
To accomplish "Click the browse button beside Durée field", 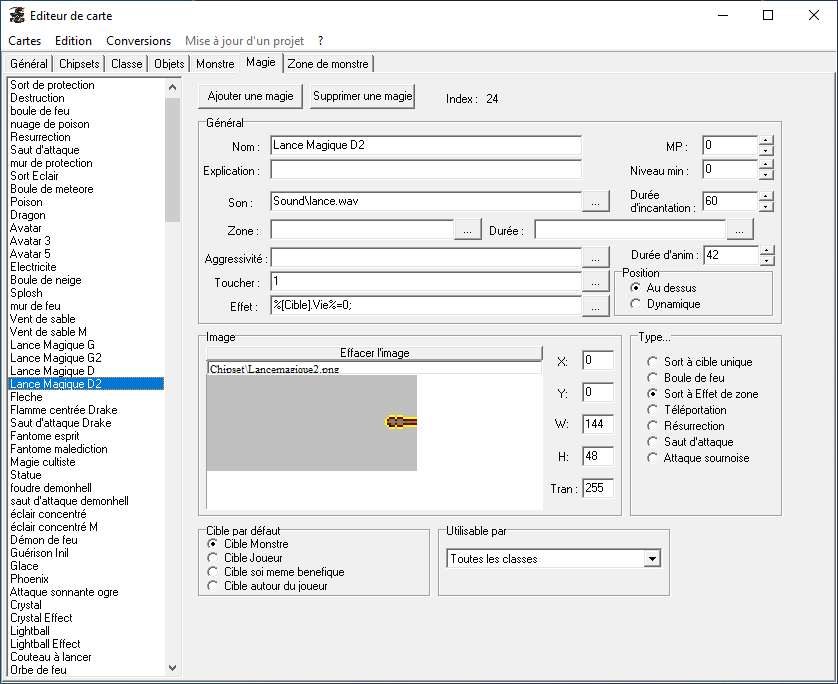I will click(740, 230).
